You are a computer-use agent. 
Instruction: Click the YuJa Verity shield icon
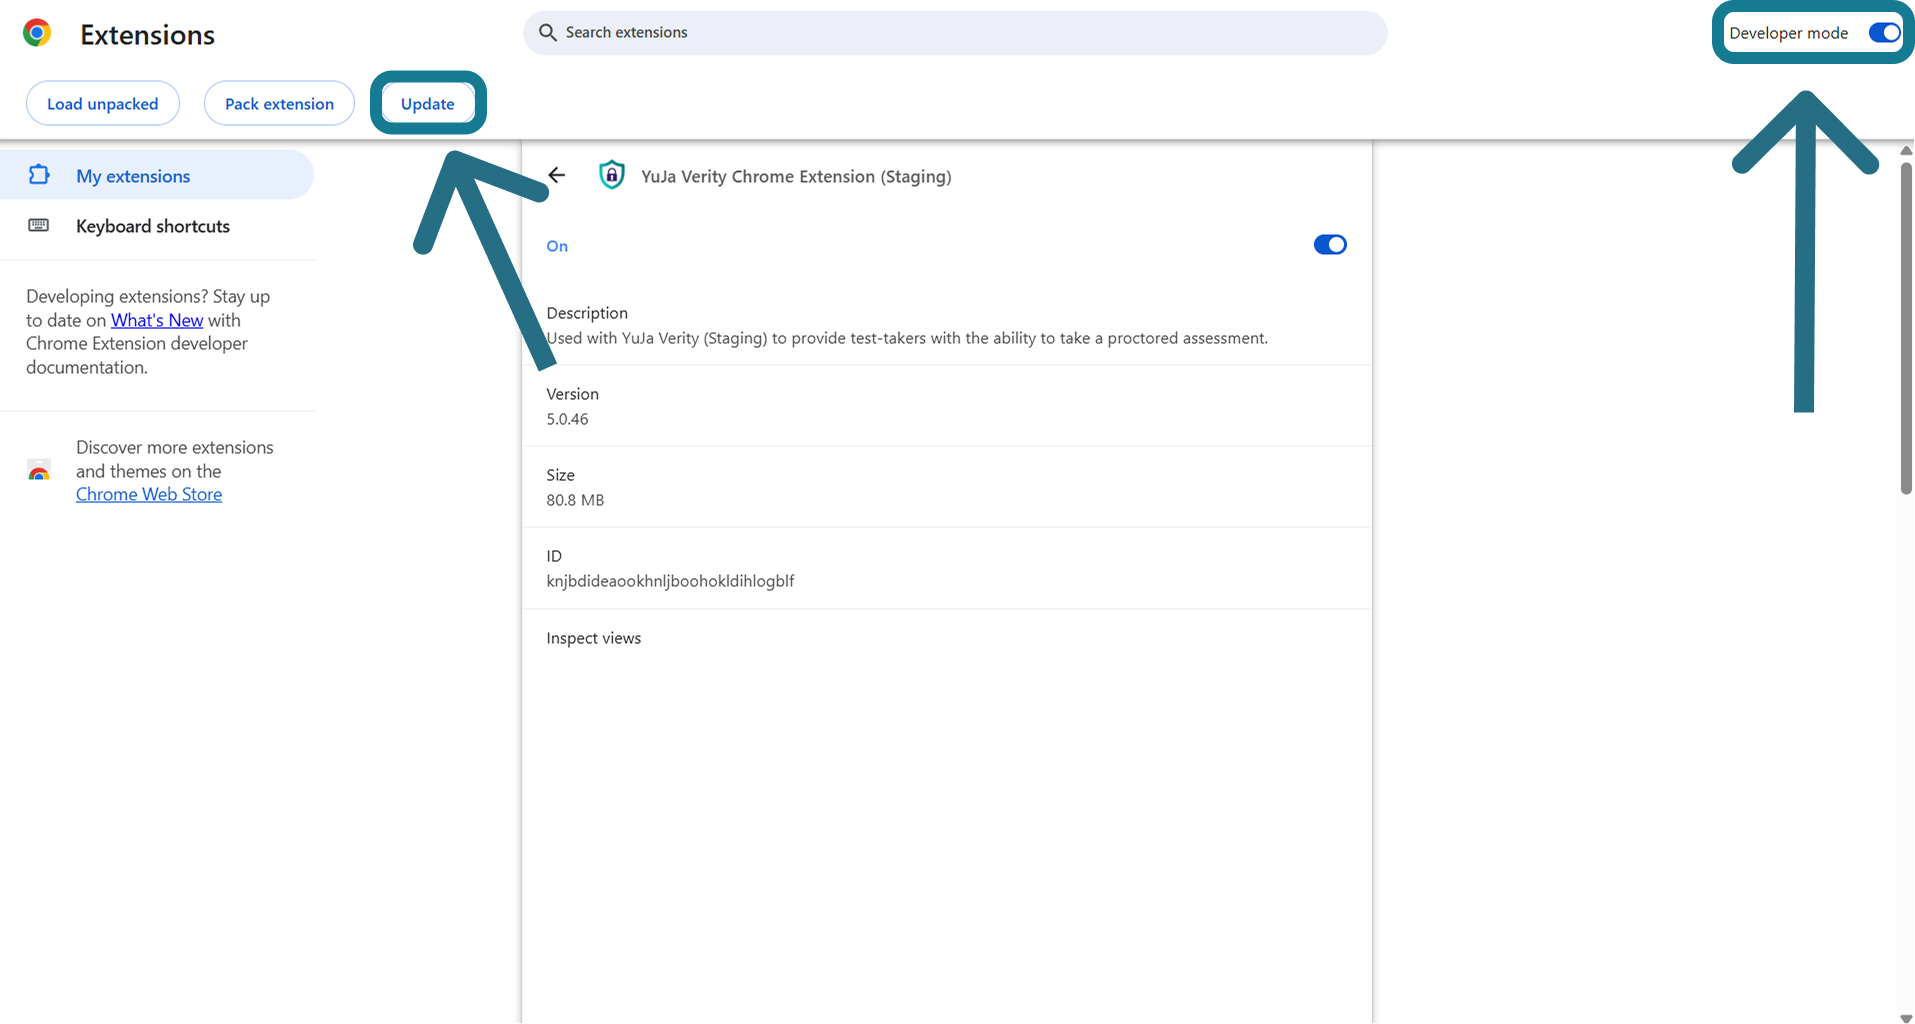click(x=611, y=175)
